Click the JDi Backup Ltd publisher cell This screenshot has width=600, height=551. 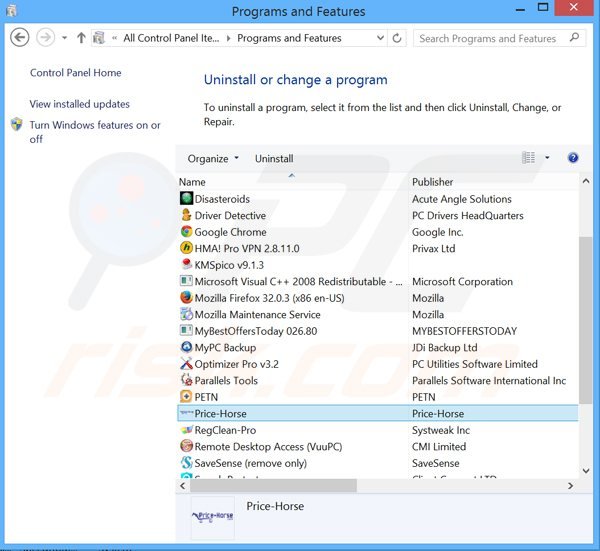point(445,347)
